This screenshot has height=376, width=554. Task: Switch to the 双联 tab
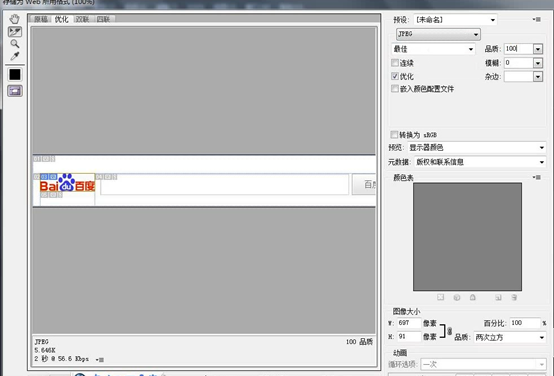pos(82,19)
